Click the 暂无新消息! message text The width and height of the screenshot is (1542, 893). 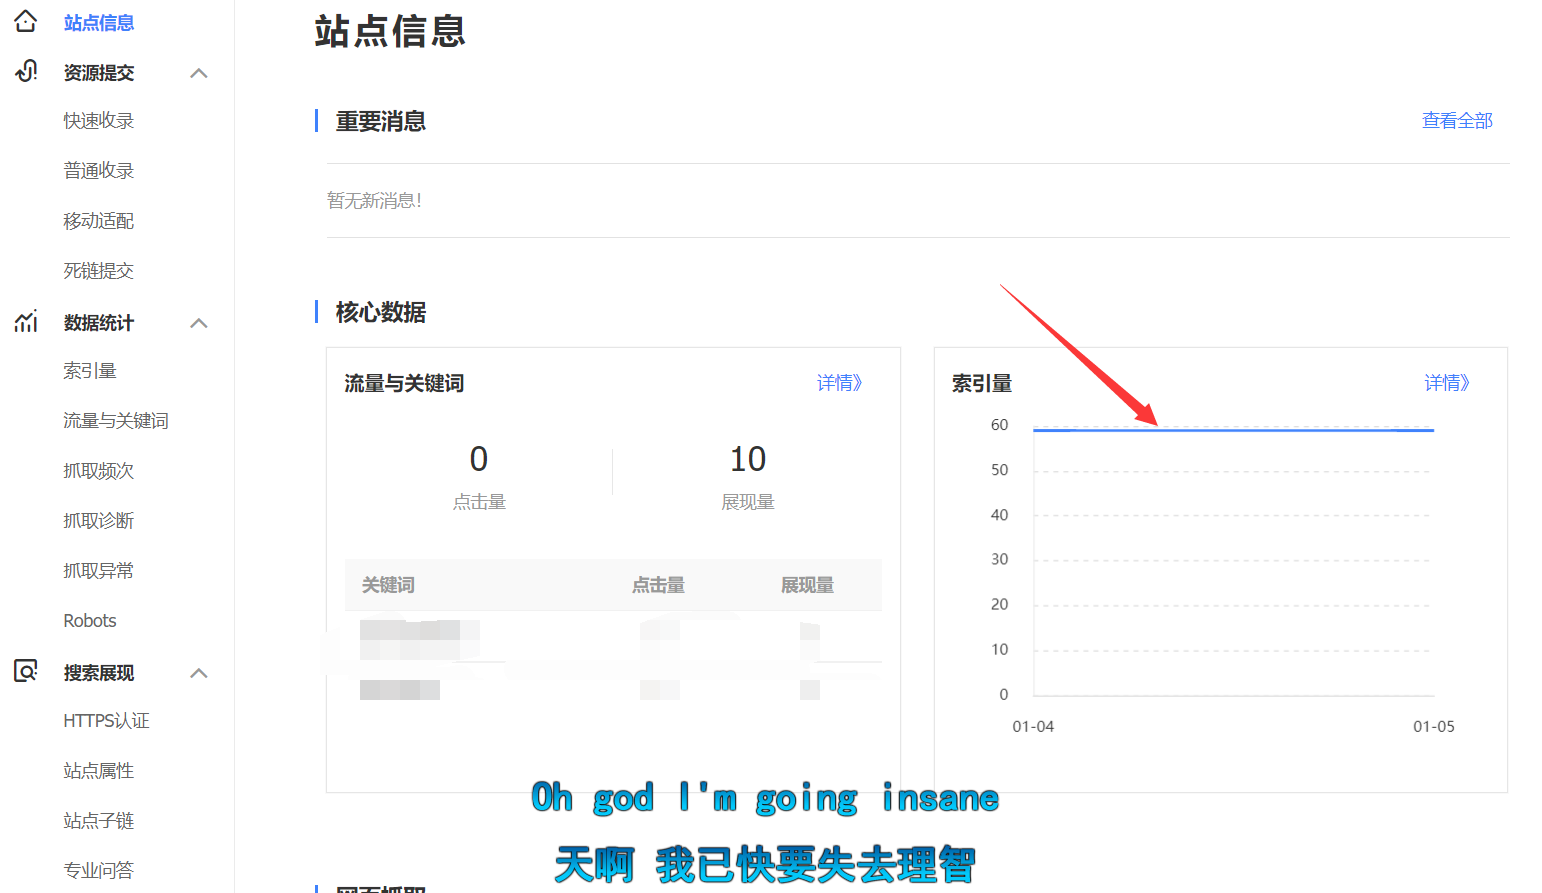[x=374, y=201]
